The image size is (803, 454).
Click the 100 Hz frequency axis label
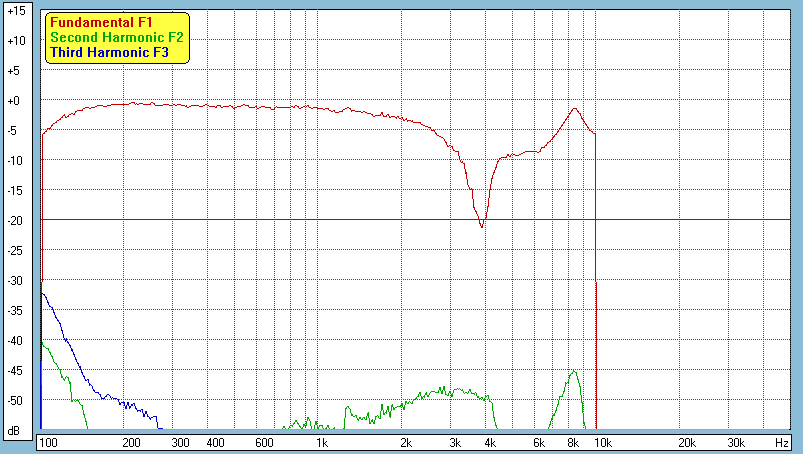[x=48, y=443]
